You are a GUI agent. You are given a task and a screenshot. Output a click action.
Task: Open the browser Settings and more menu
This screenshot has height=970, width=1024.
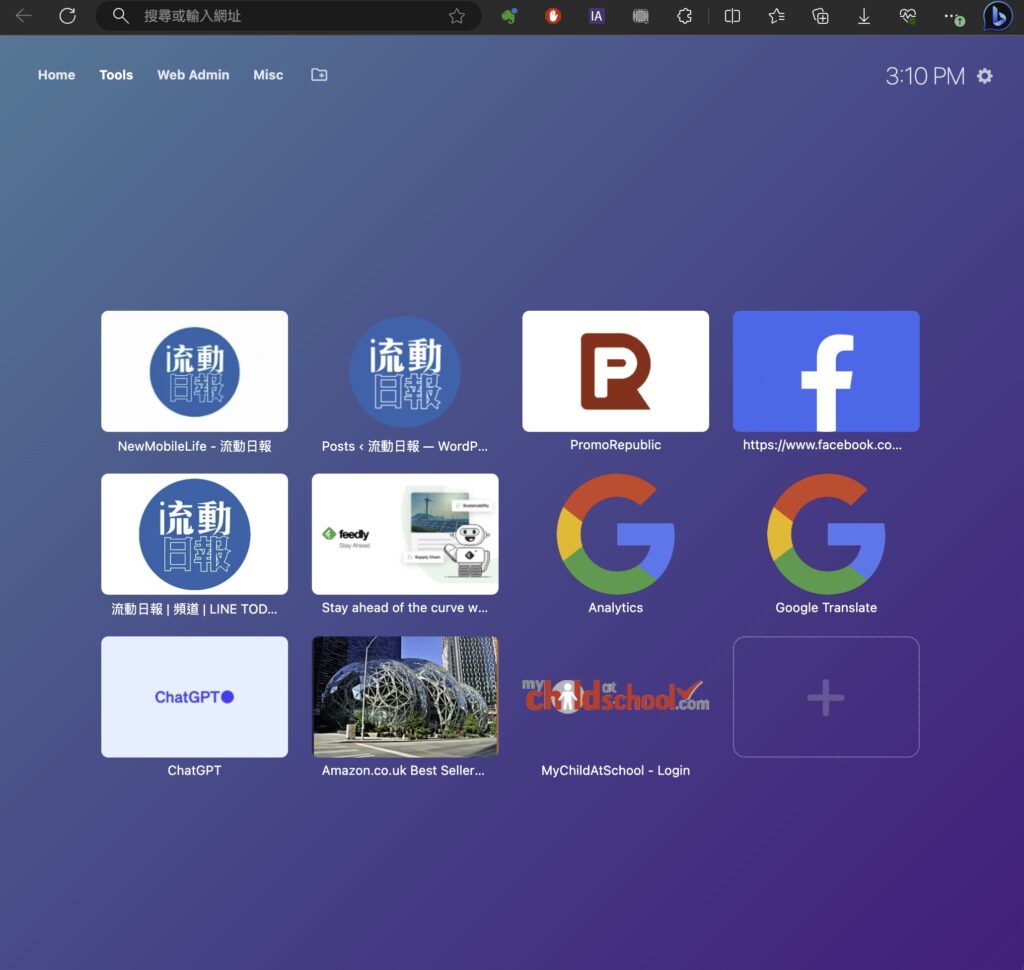(953, 17)
